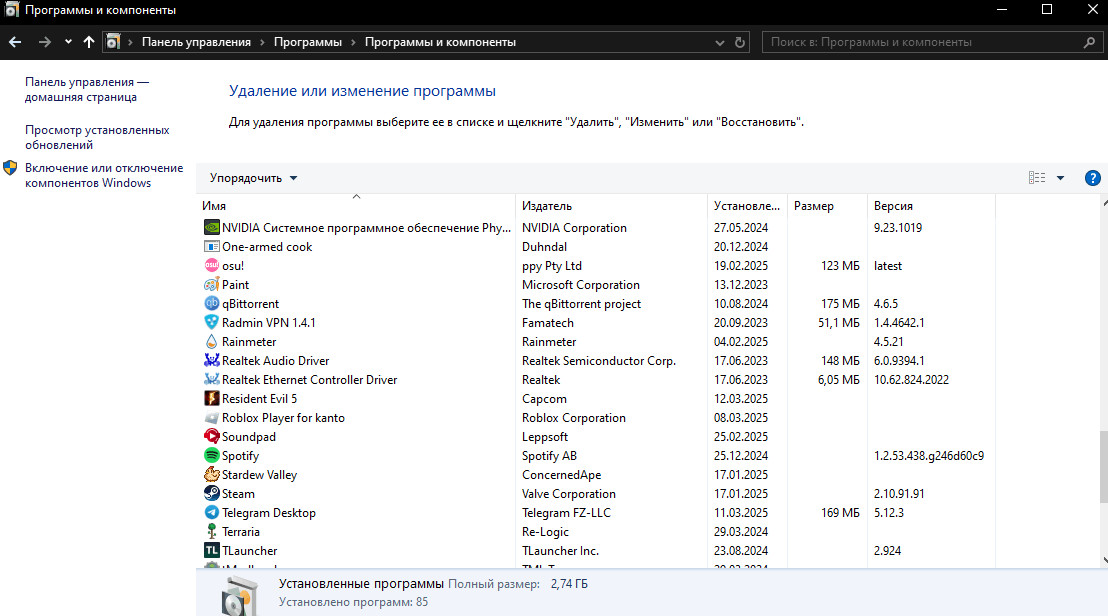This screenshot has width=1108, height=616.
Task: Click the forward navigation arrow
Action: (45, 42)
